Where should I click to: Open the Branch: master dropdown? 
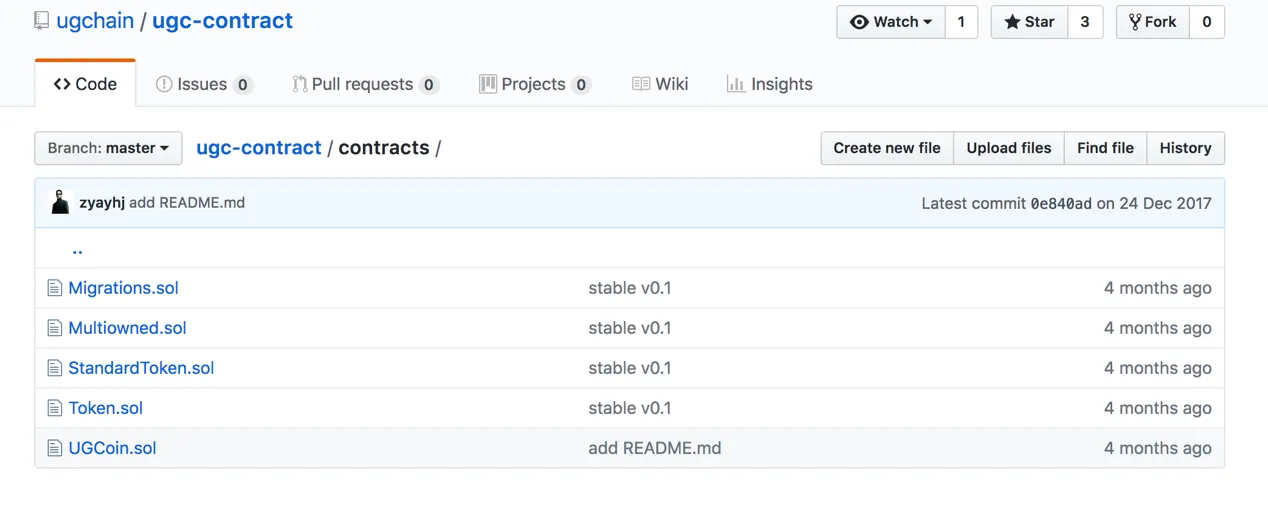click(108, 148)
